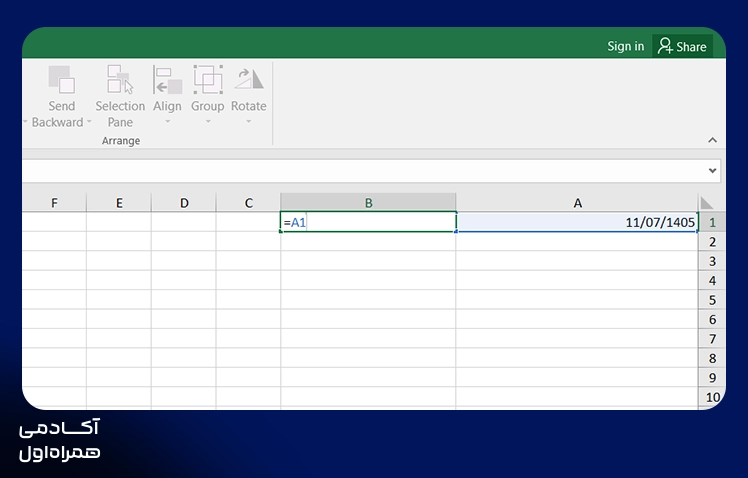Collapse the ribbon with the chevron
The image size is (748, 478).
coord(712,140)
